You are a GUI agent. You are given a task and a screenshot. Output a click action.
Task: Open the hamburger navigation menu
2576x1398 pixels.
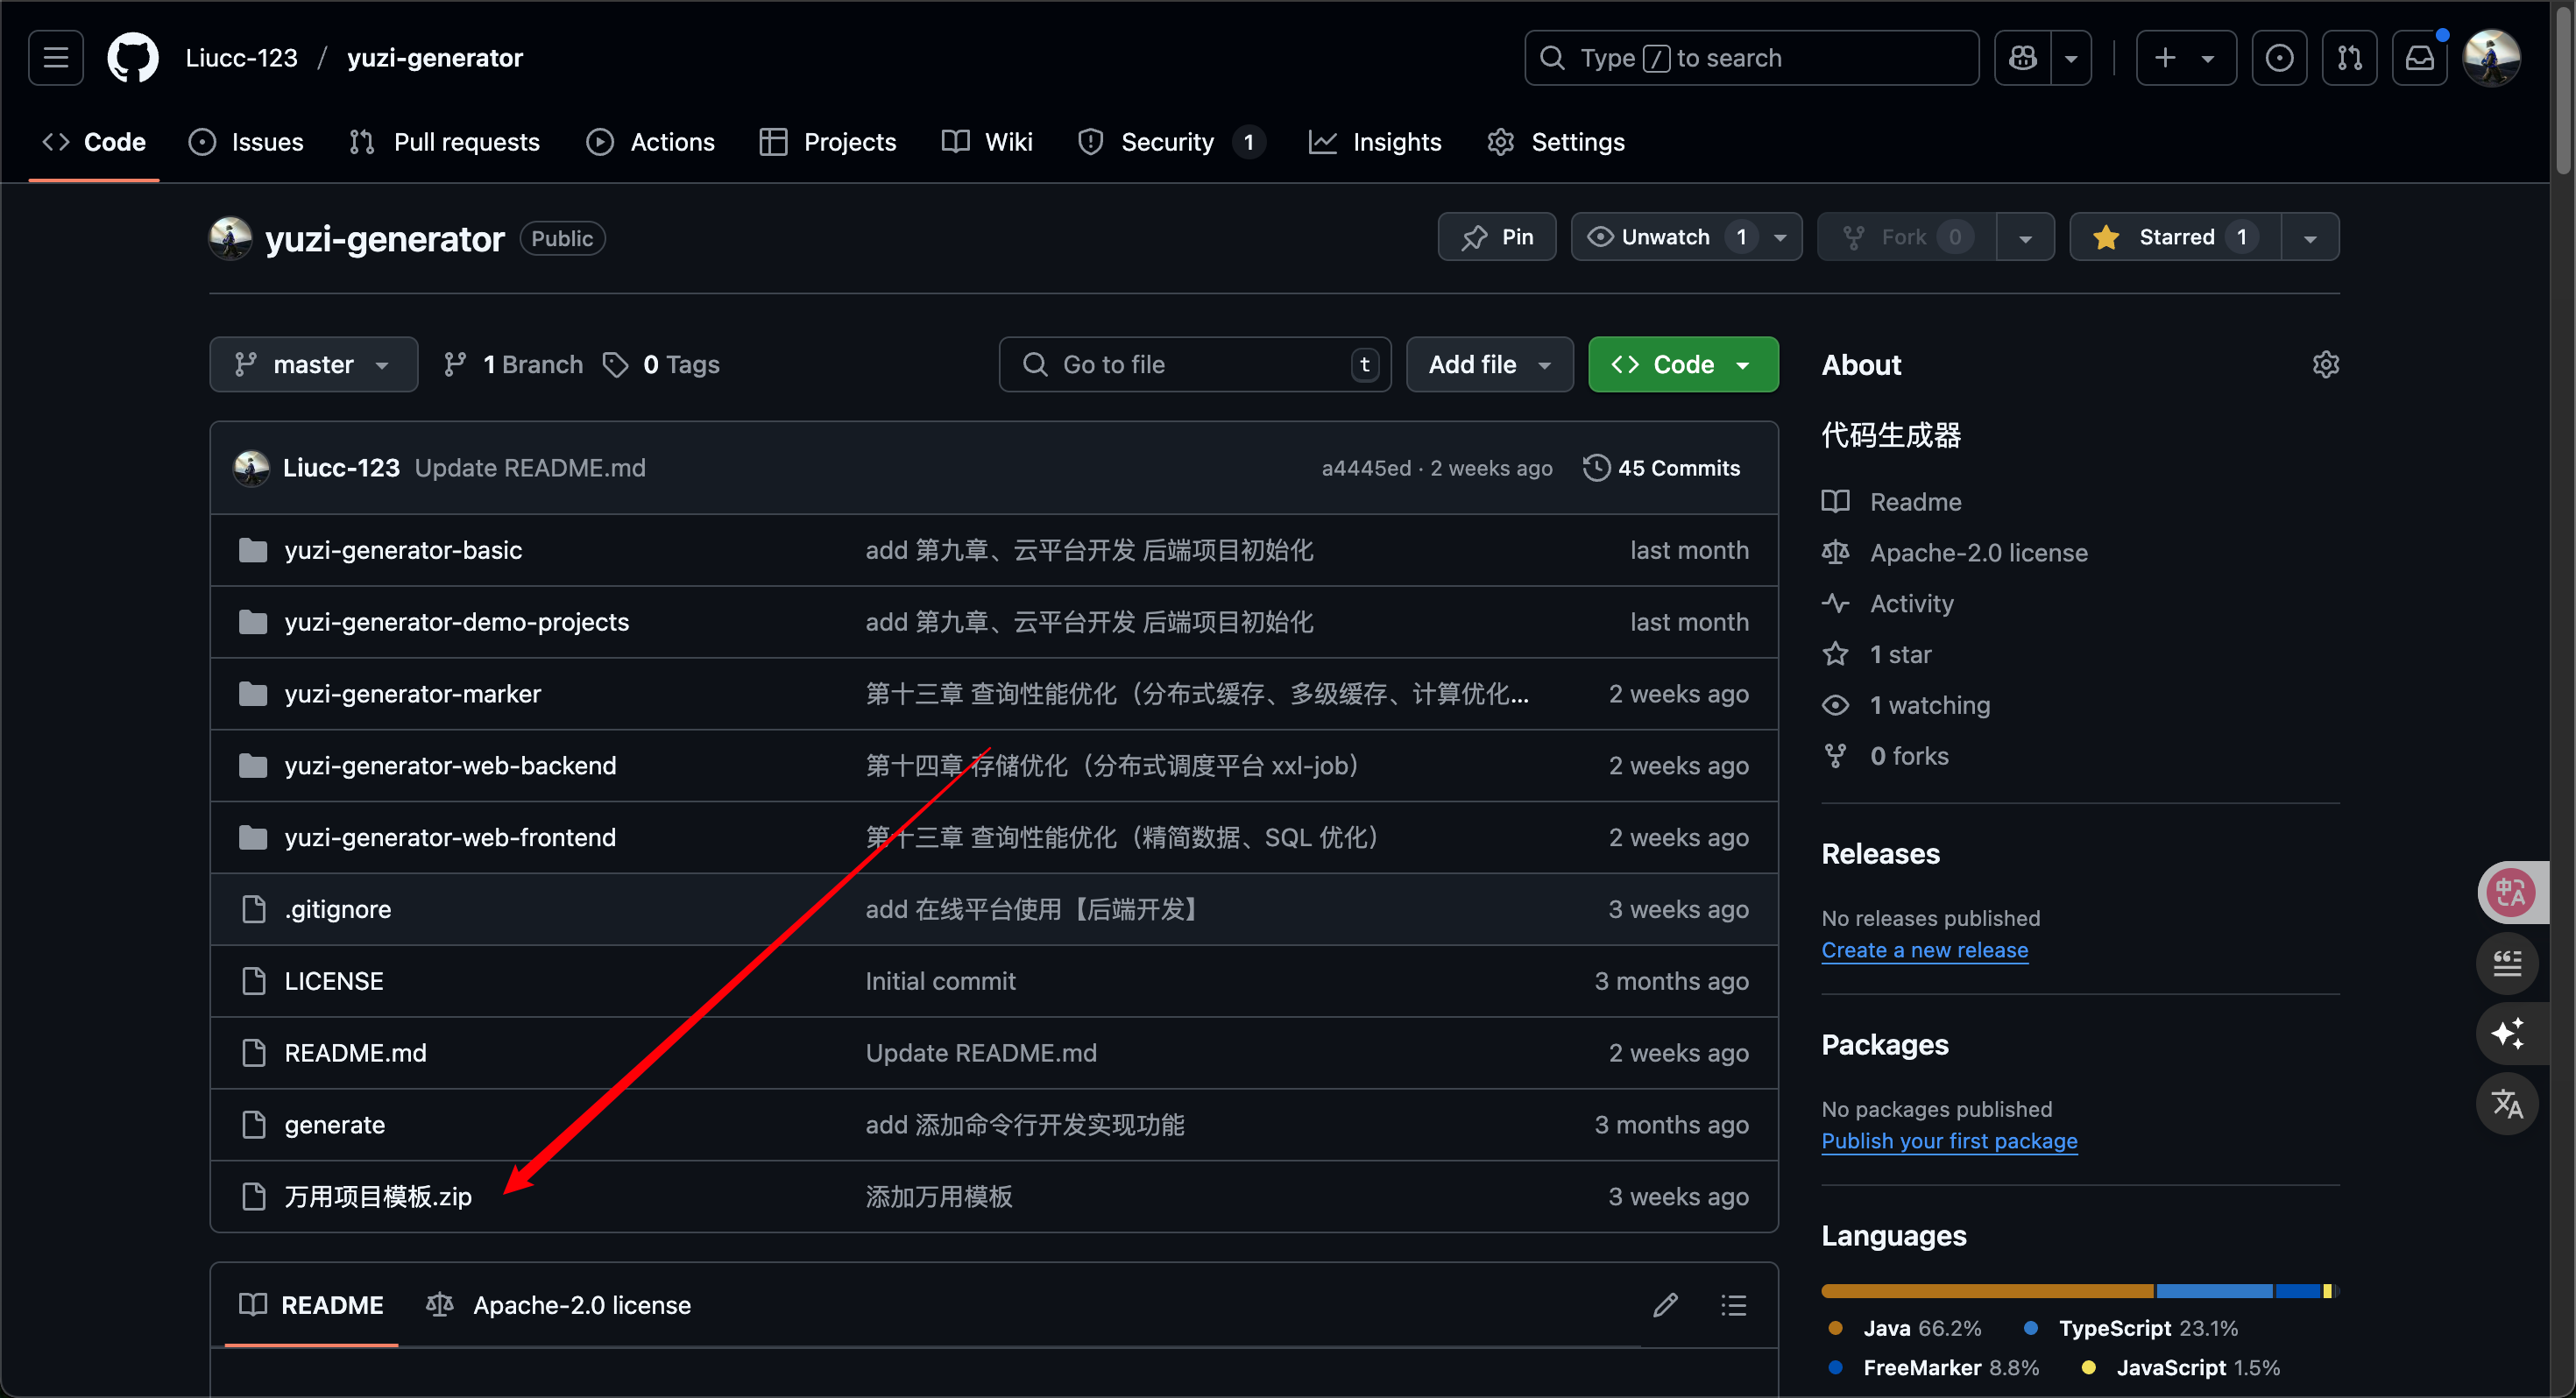(x=56, y=58)
